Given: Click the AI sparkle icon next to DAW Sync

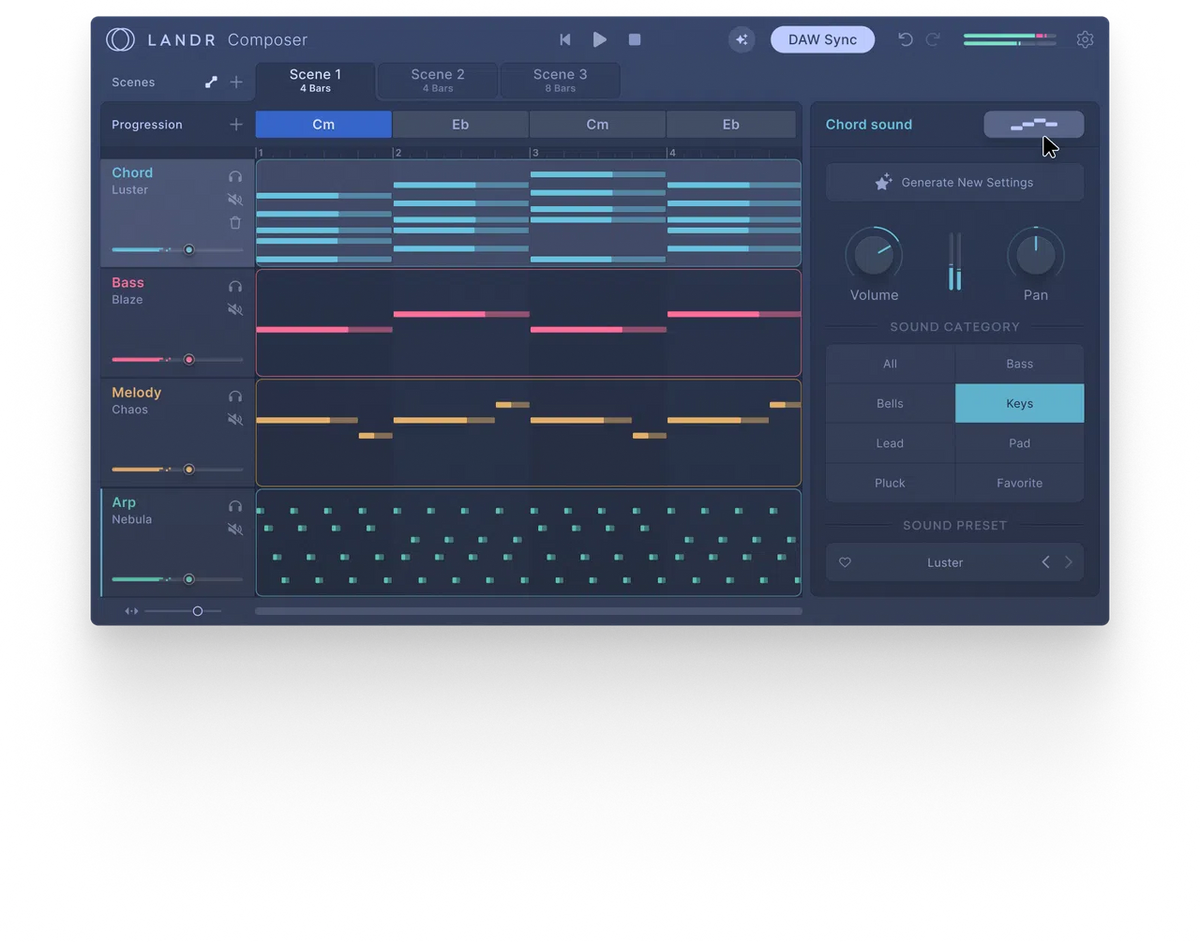Looking at the screenshot, I should pyautogui.click(x=741, y=40).
